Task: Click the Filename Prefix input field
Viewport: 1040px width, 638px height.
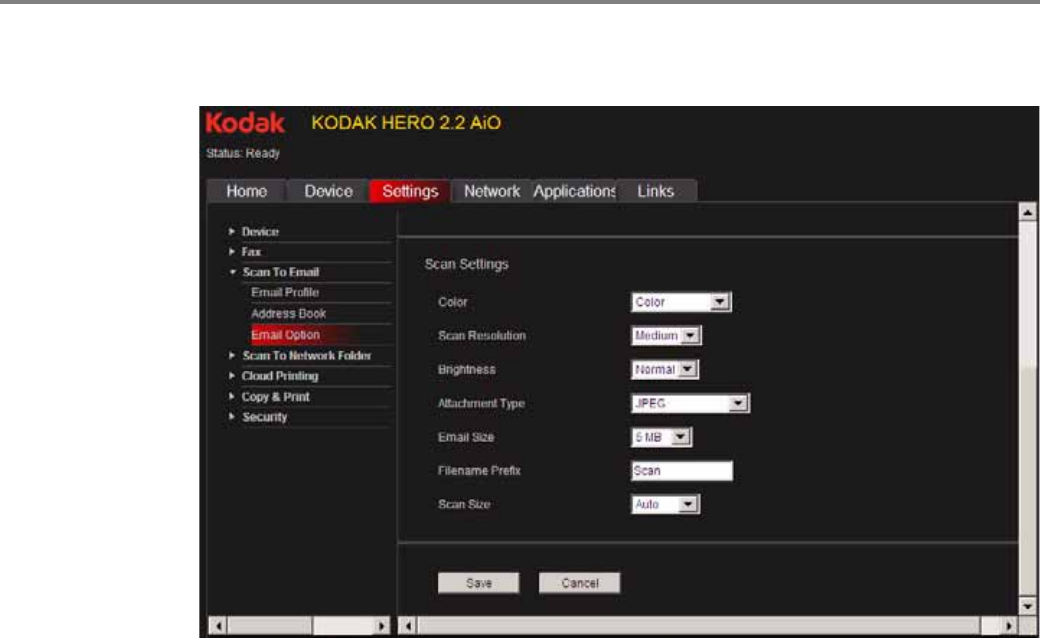Action: pyautogui.click(x=682, y=471)
